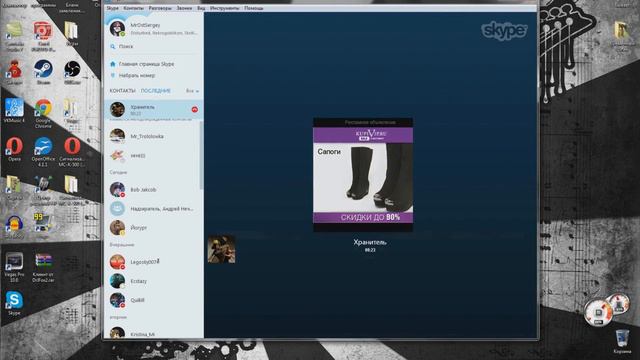Open the Вид menu
Screen dimensions: 640x360
coord(201,8)
